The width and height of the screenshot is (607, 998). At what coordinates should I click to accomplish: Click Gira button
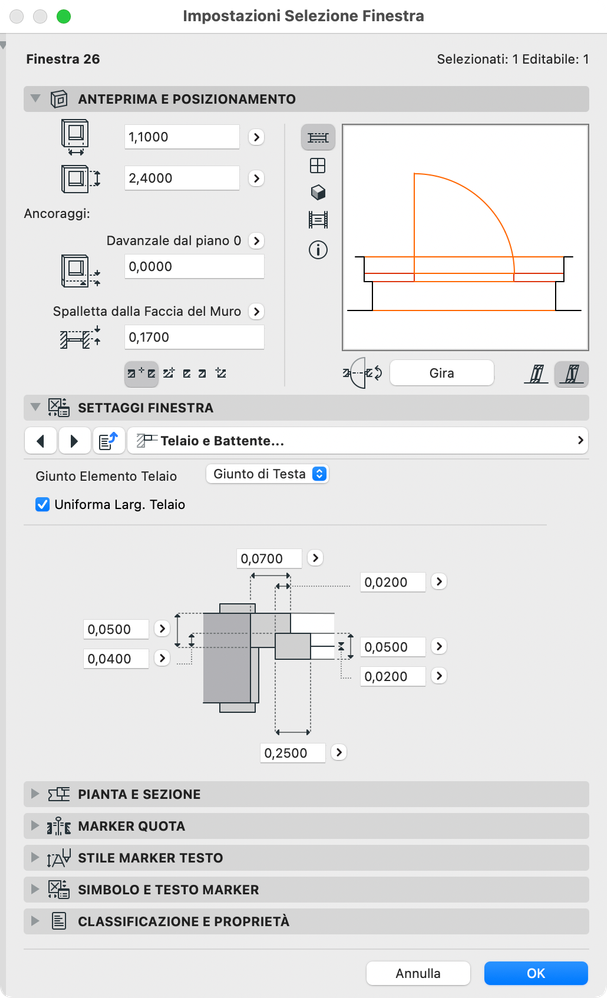(442, 373)
